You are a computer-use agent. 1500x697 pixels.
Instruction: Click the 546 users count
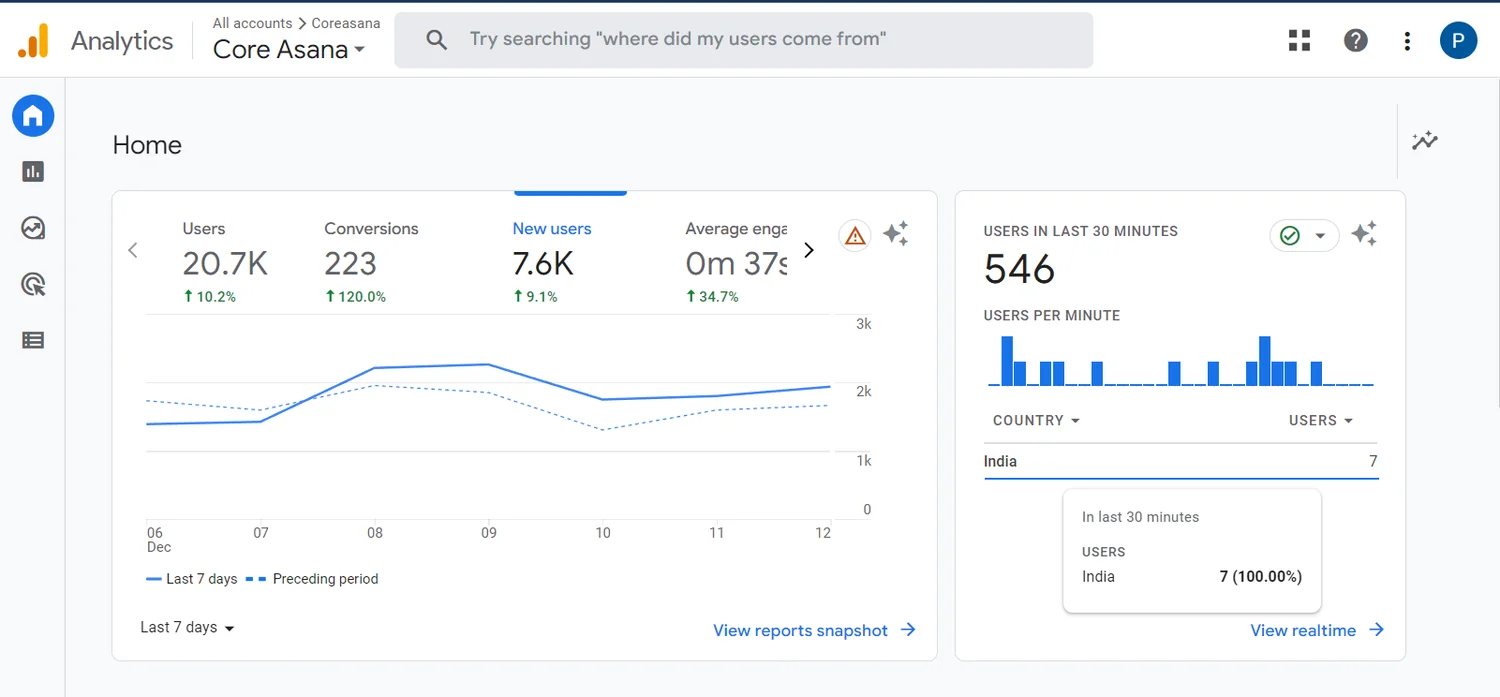(1019, 270)
